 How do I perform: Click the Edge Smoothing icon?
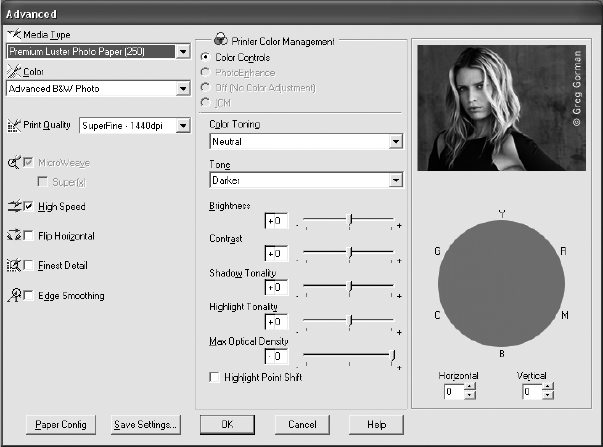(x=13, y=296)
